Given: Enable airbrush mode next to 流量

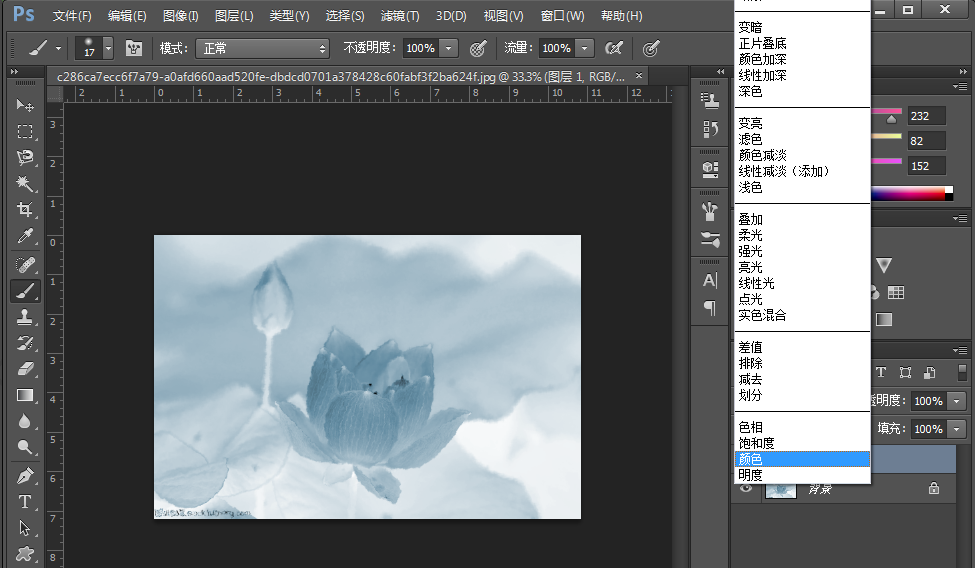Looking at the screenshot, I should 615,48.
